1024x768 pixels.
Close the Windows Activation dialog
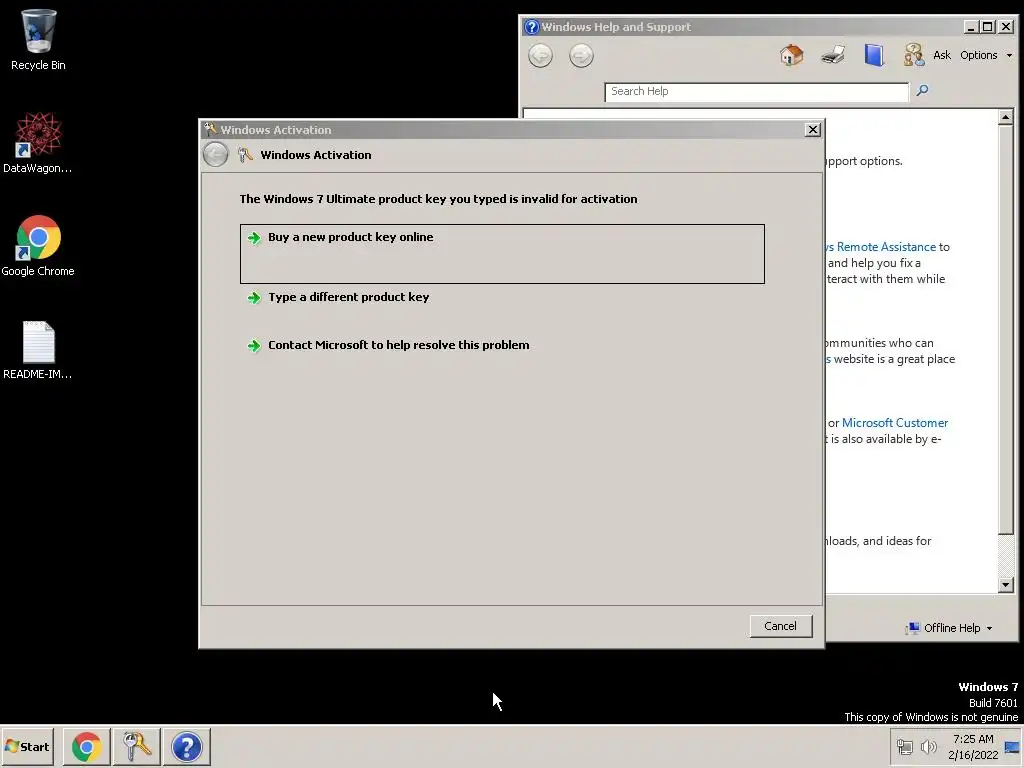pyautogui.click(x=812, y=129)
